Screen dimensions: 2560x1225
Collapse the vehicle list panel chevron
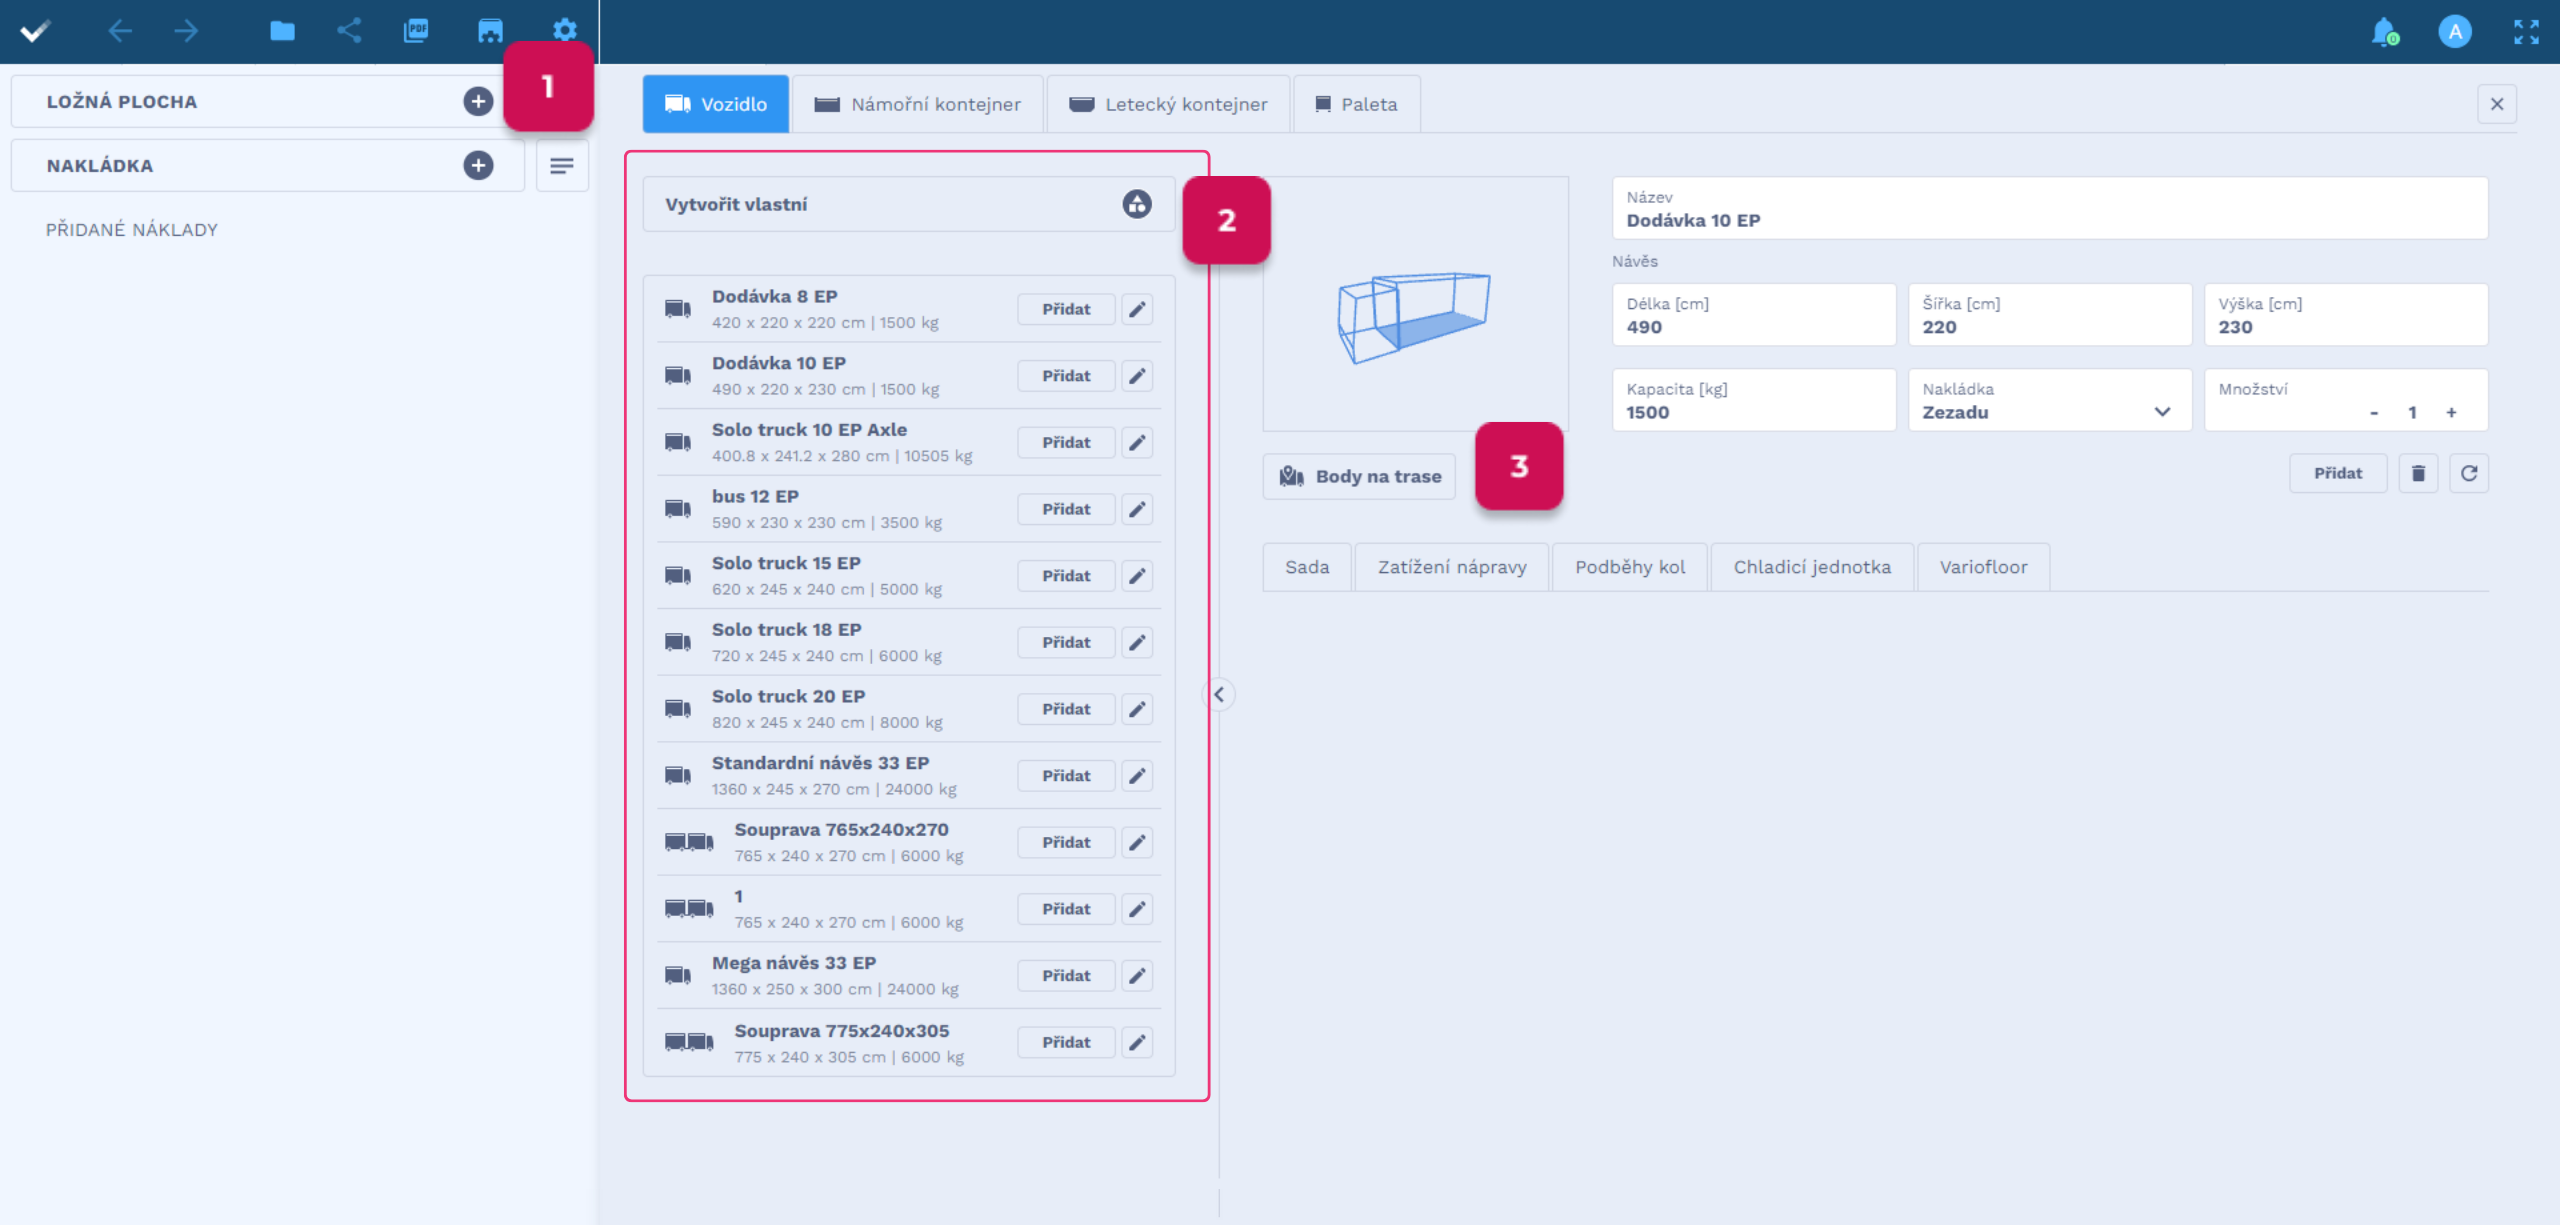(1218, 694)
